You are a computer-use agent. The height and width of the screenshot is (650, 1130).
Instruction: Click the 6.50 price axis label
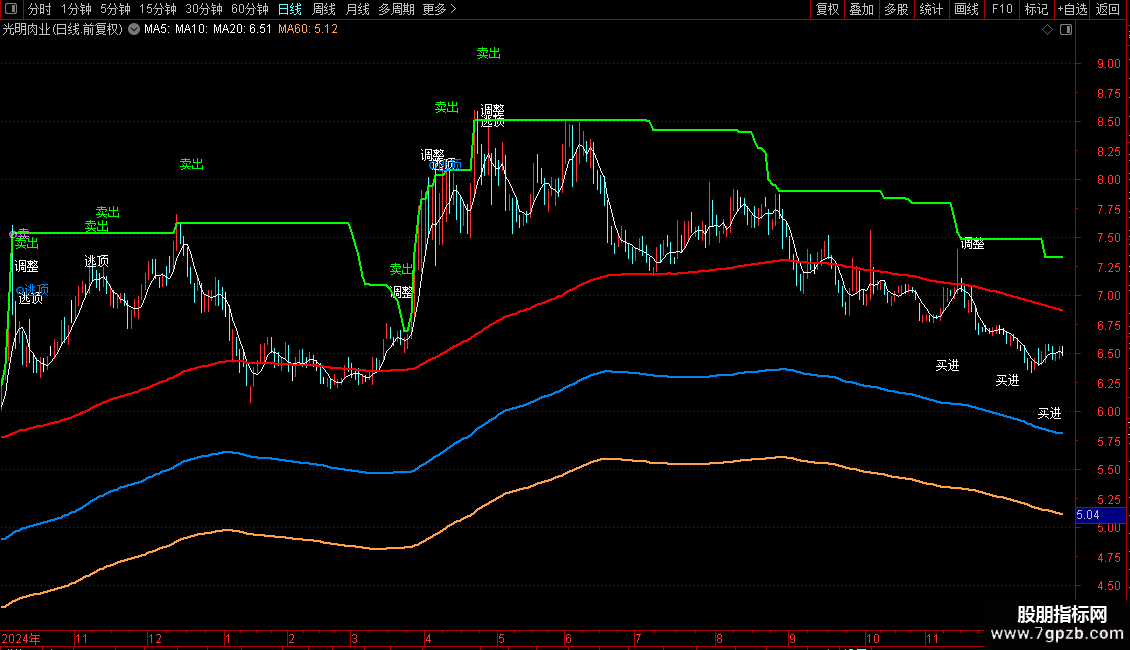click(1108, 354)
